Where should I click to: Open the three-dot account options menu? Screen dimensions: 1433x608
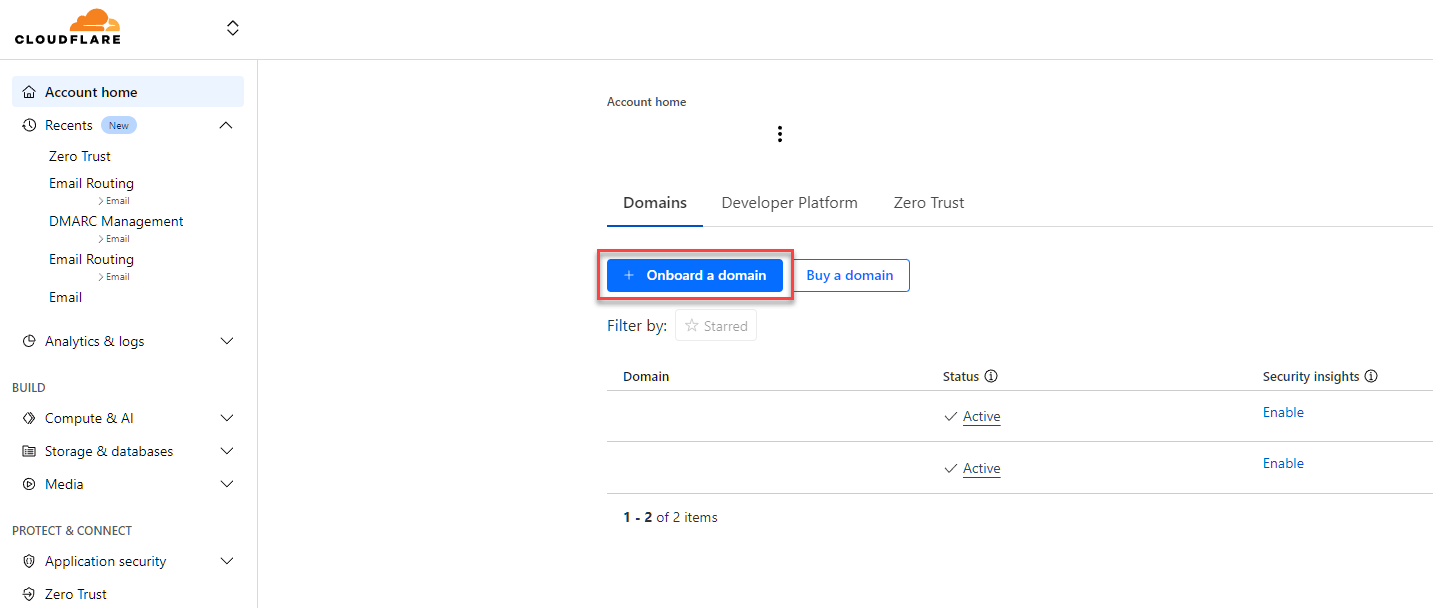pyautogui.click(x=780, y=134)
